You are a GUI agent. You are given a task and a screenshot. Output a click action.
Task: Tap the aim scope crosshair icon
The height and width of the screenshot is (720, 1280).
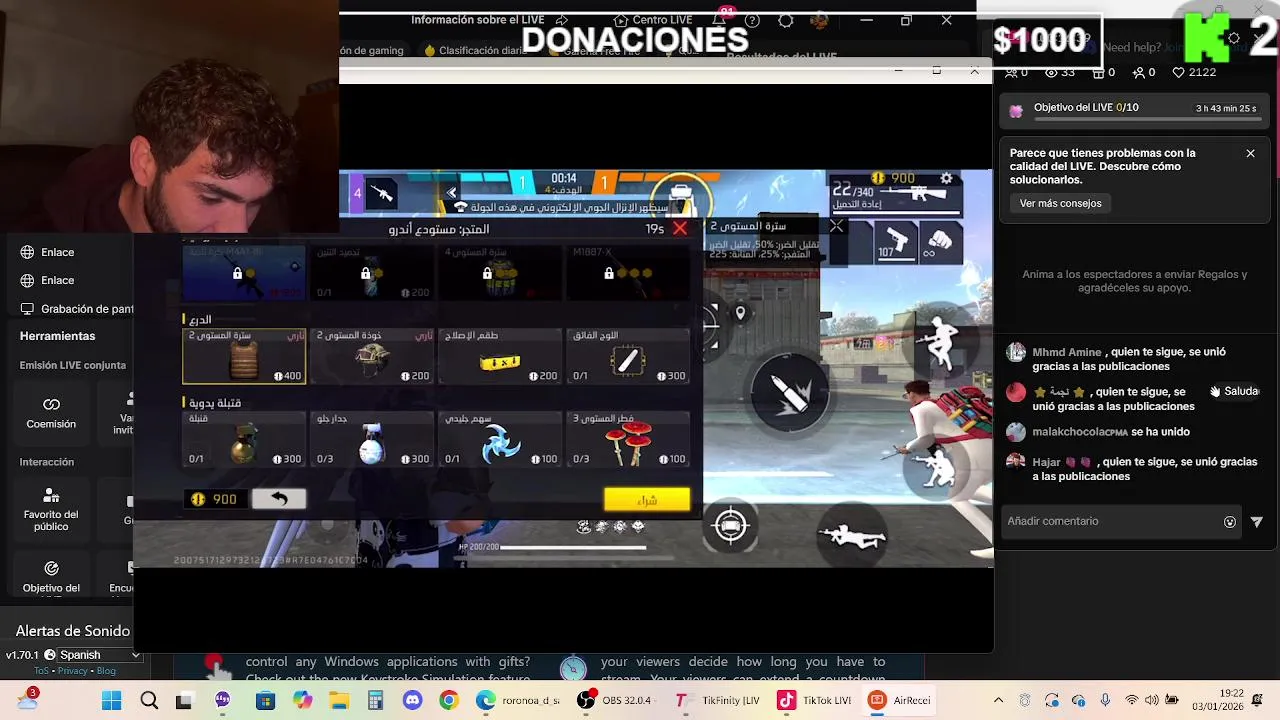(731, 526)
